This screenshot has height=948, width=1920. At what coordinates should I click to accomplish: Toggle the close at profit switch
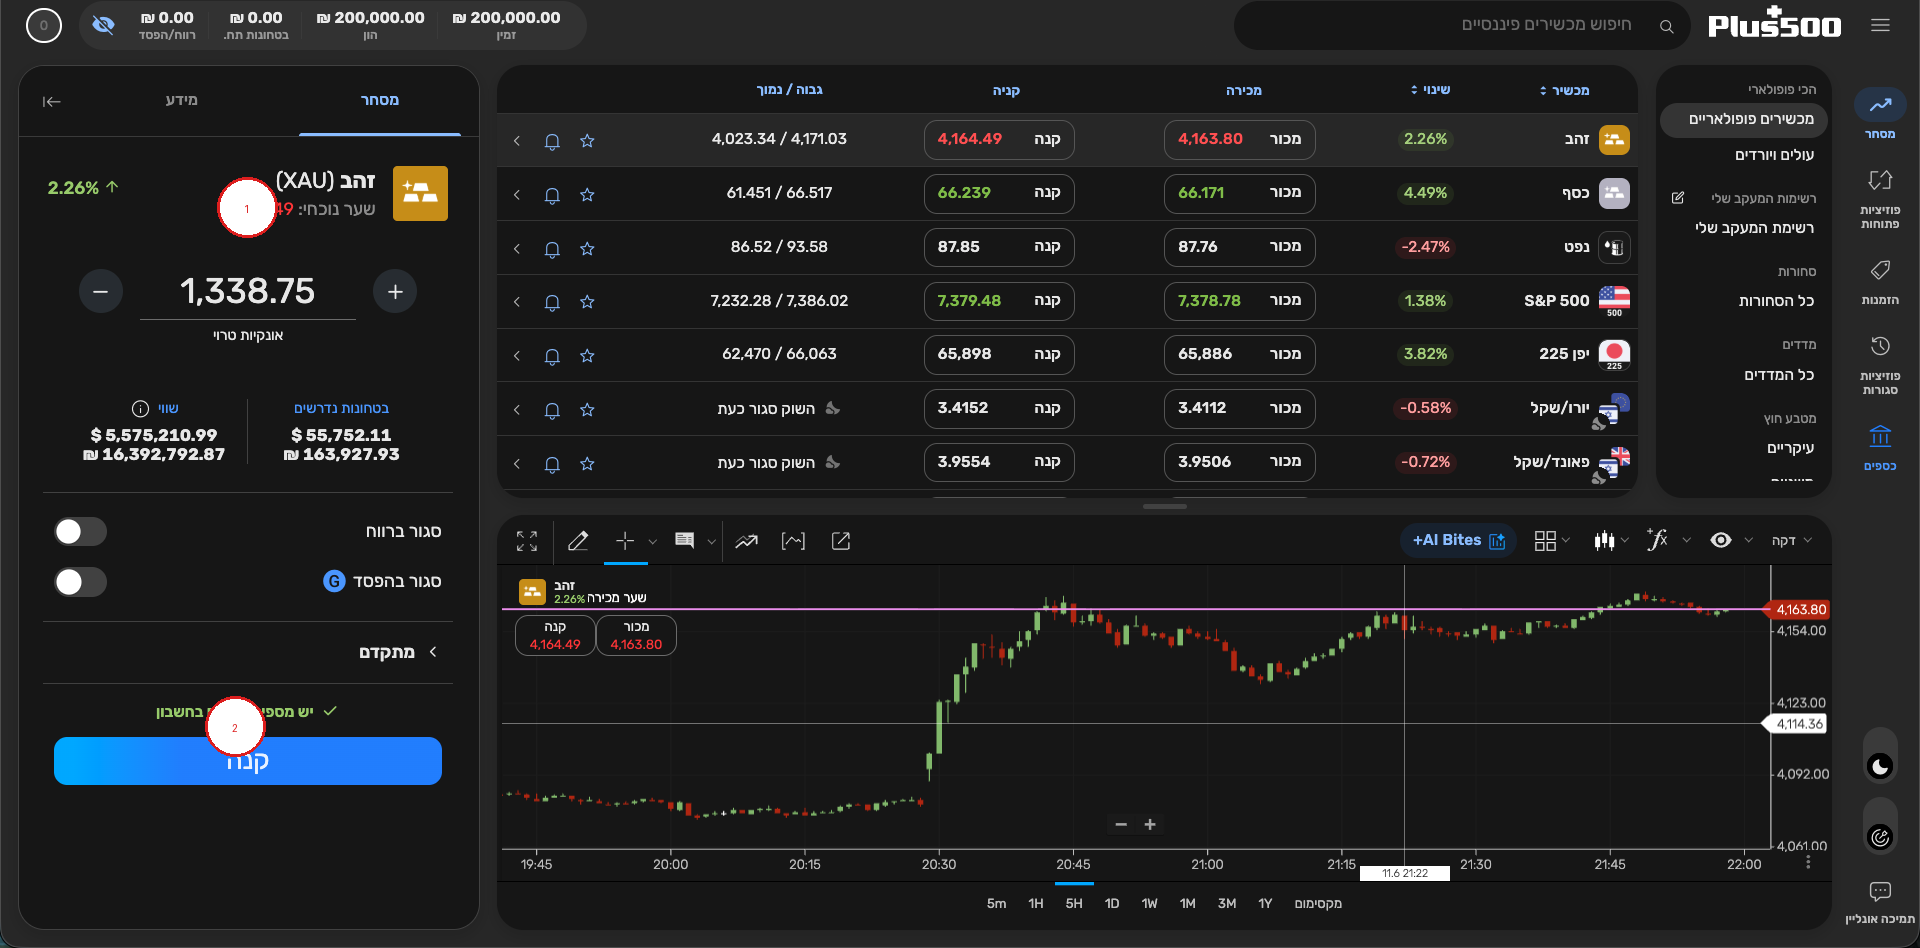(x=81, y=531)
